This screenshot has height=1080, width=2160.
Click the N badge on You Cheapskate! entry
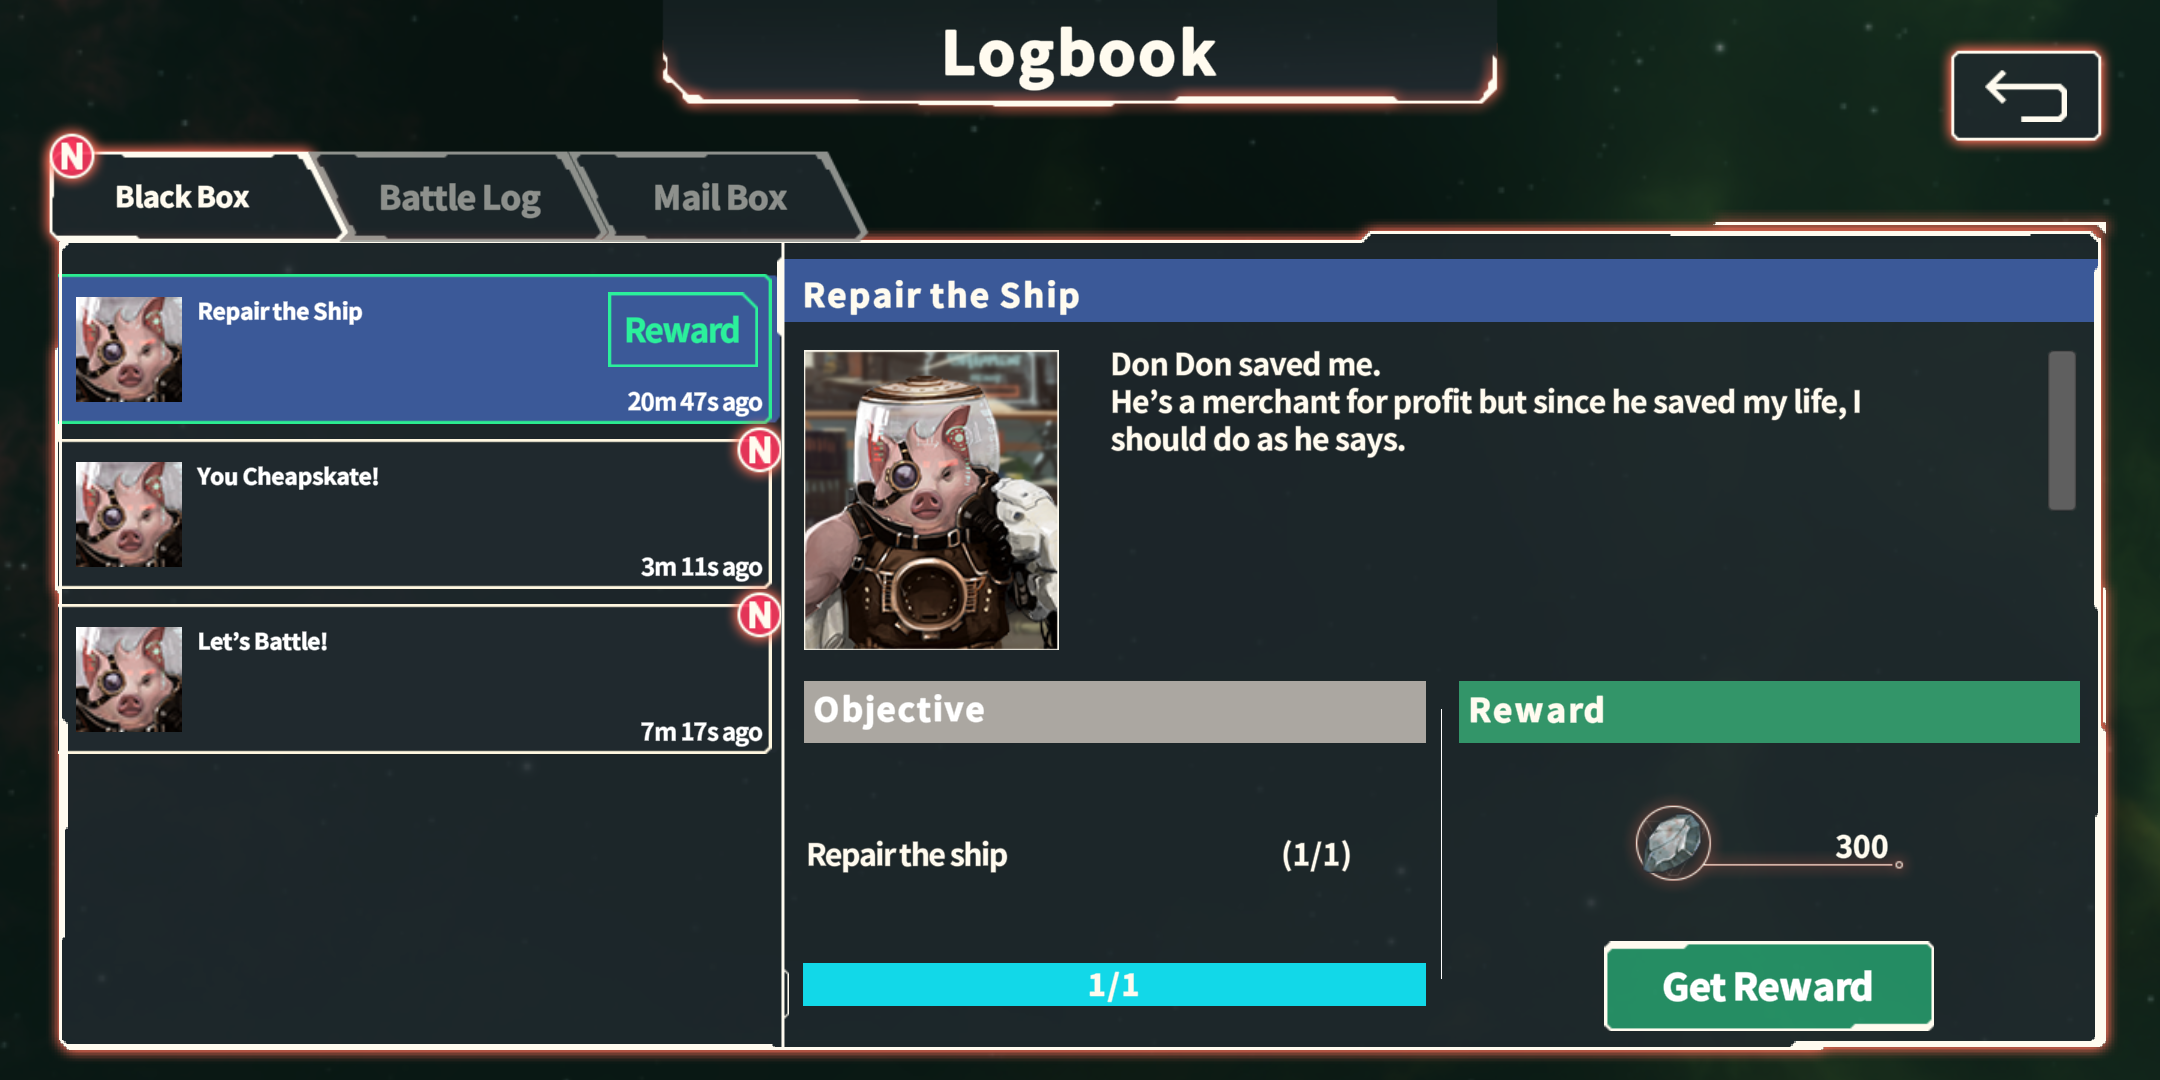point(760,450)
